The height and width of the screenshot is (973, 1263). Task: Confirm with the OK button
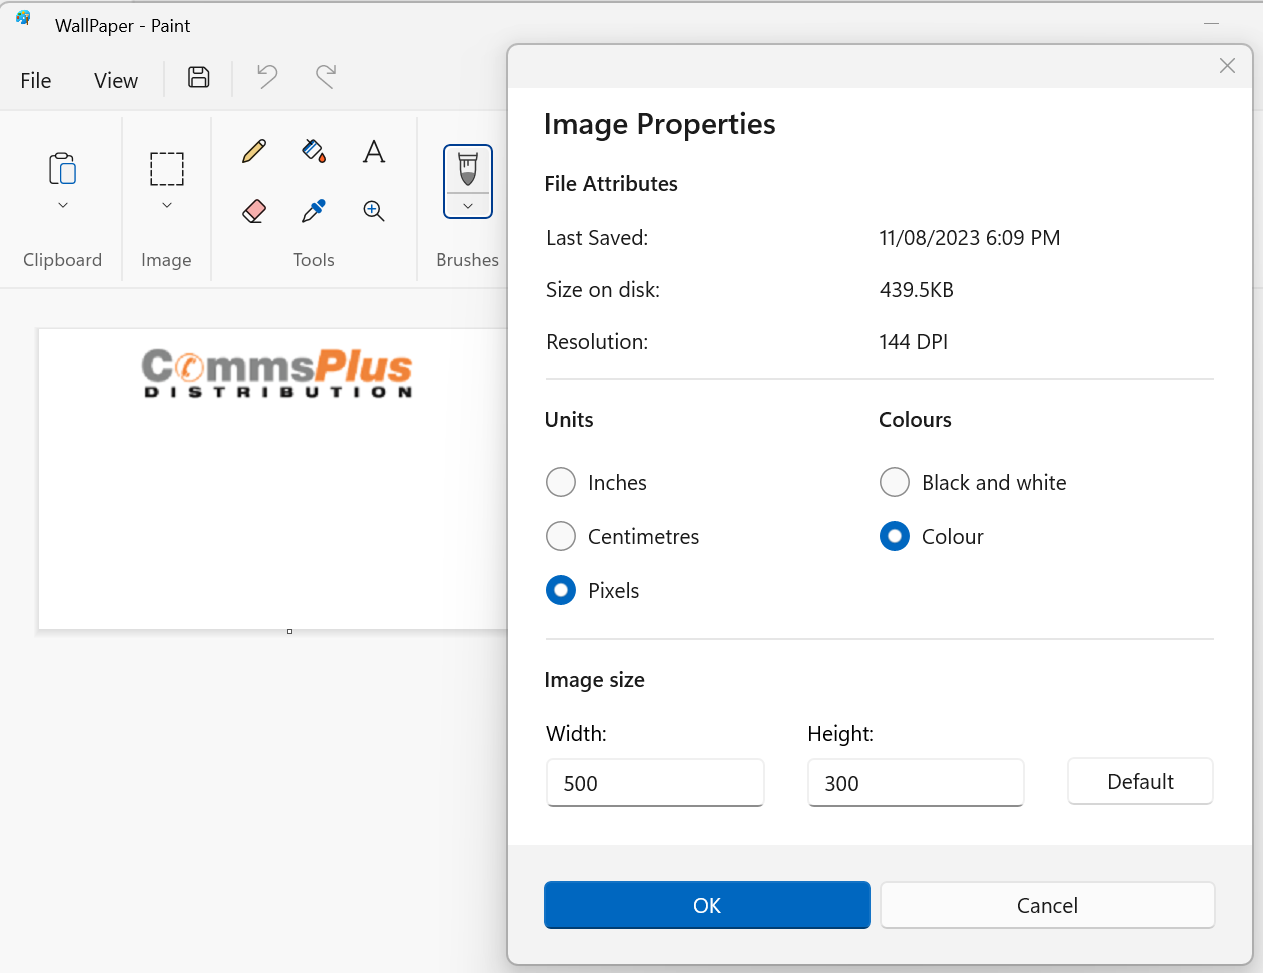[707, 905]
